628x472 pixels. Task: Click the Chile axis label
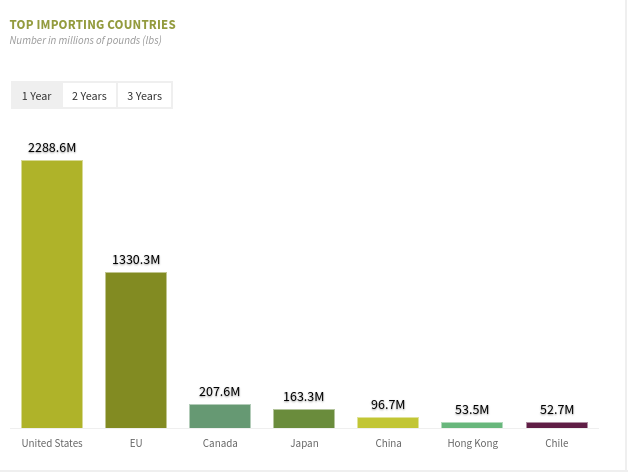pos(557,443)
